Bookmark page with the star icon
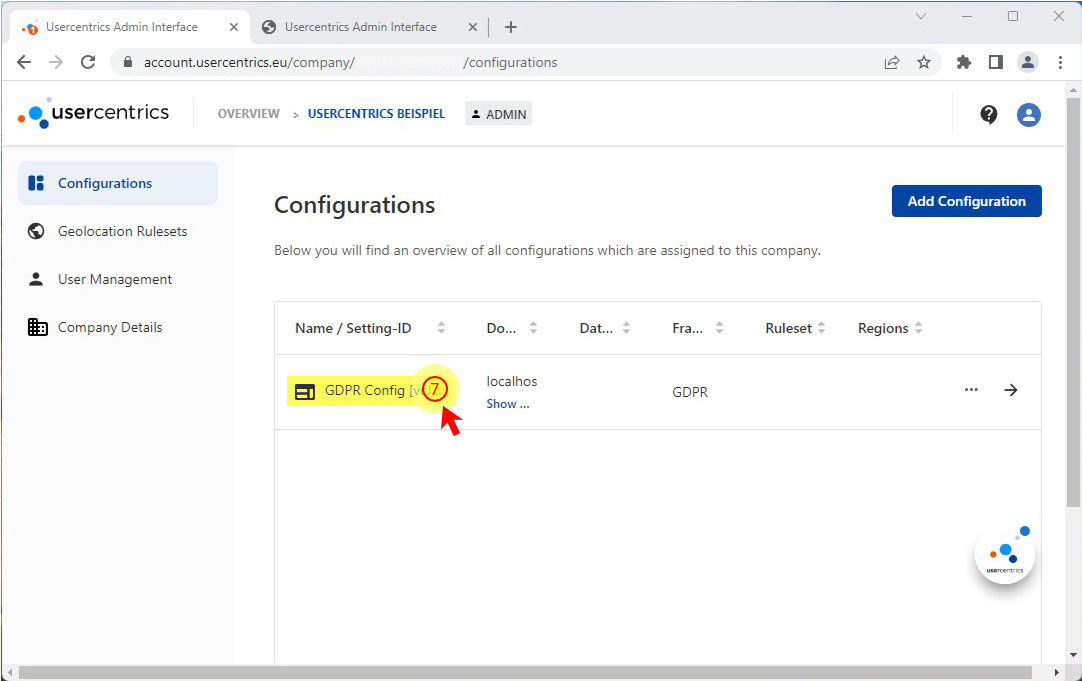Screen dimensions: 1082x681 point(924,62)
